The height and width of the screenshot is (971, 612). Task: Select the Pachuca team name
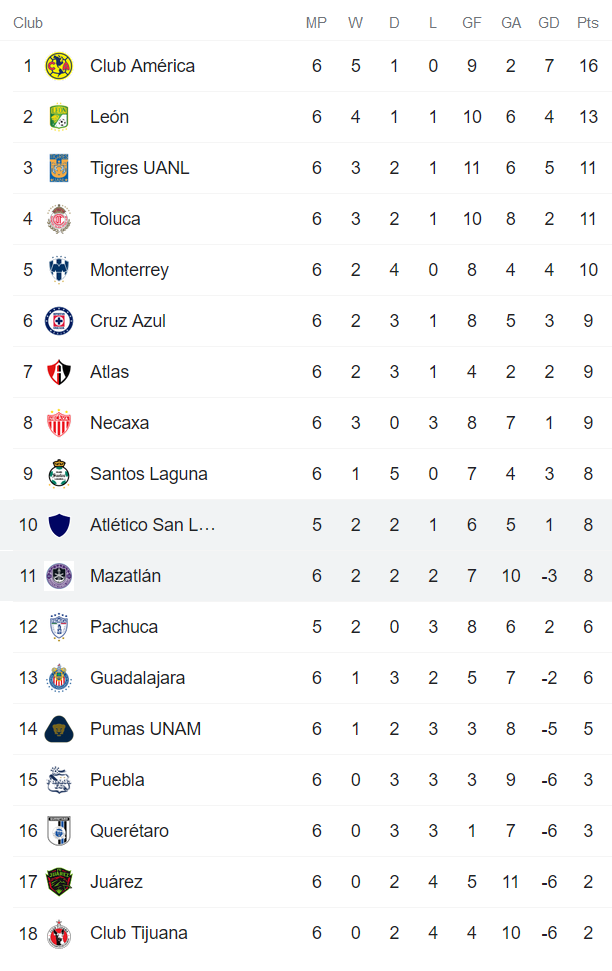(123, 626)
